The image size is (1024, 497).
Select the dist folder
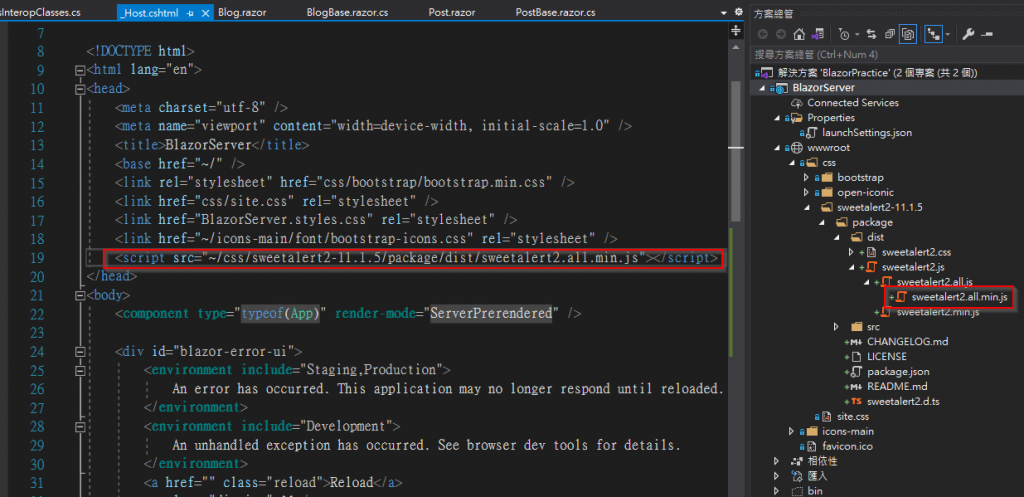point(875,237)
